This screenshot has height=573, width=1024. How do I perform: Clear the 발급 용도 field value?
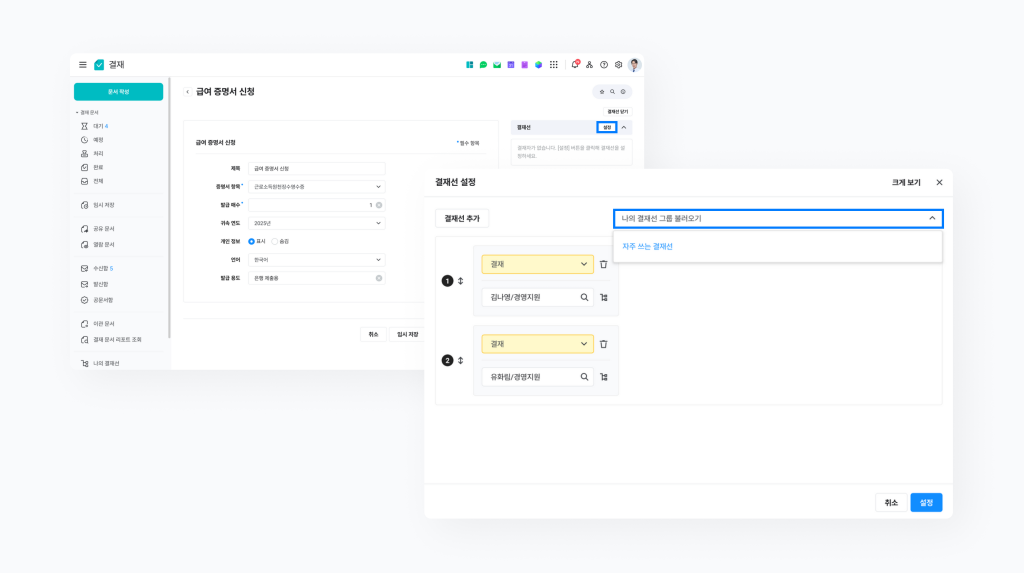tap(379, 278)
